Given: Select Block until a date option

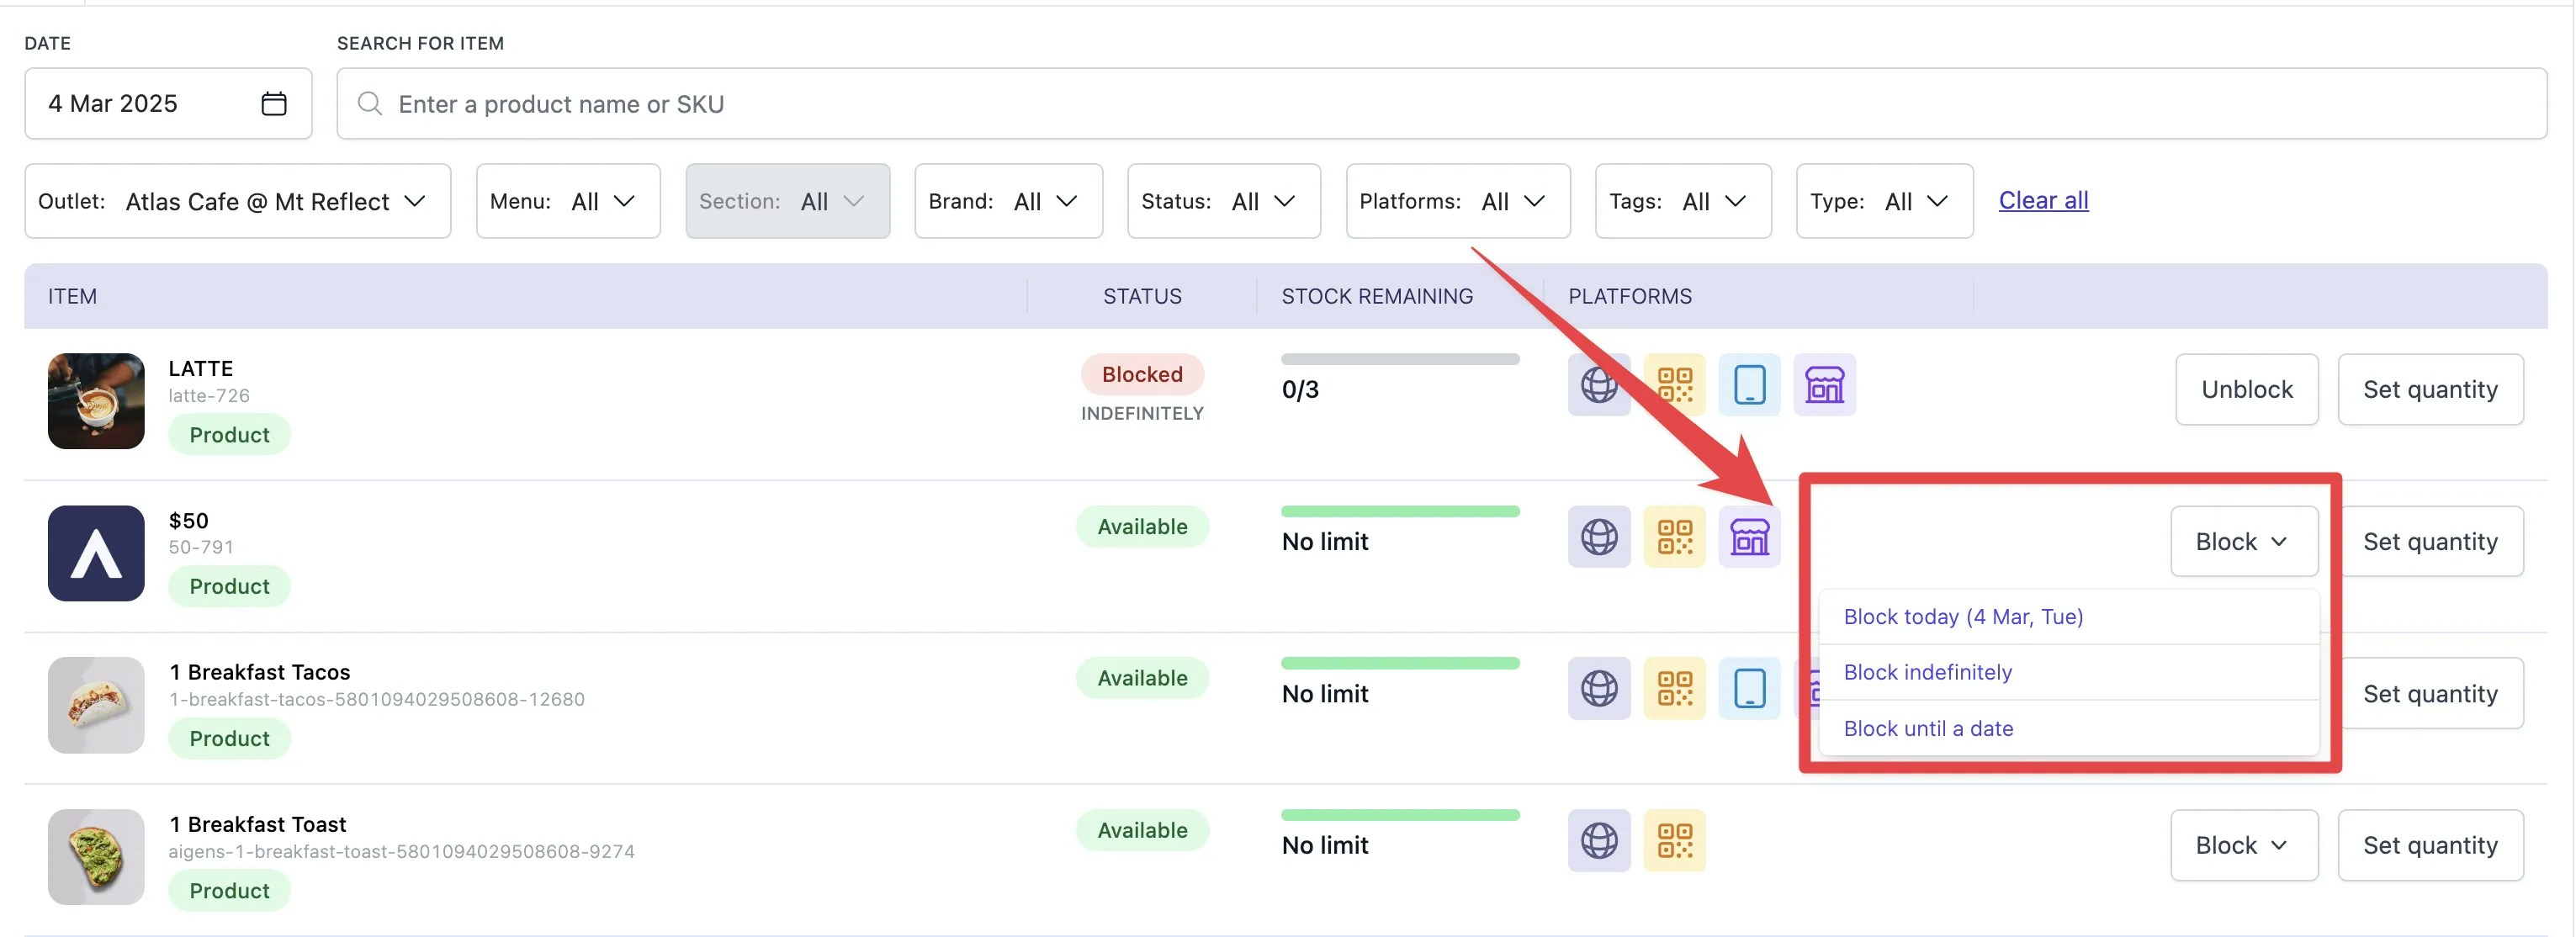Looking at the screenshot, I should coord(1928,728).
